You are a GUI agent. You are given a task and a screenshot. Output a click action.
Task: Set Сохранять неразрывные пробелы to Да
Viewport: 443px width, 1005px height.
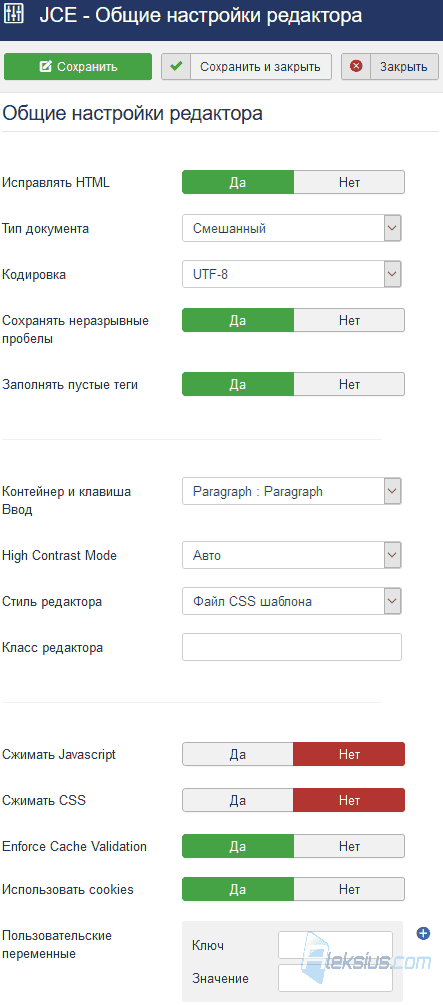coord(238,320)
